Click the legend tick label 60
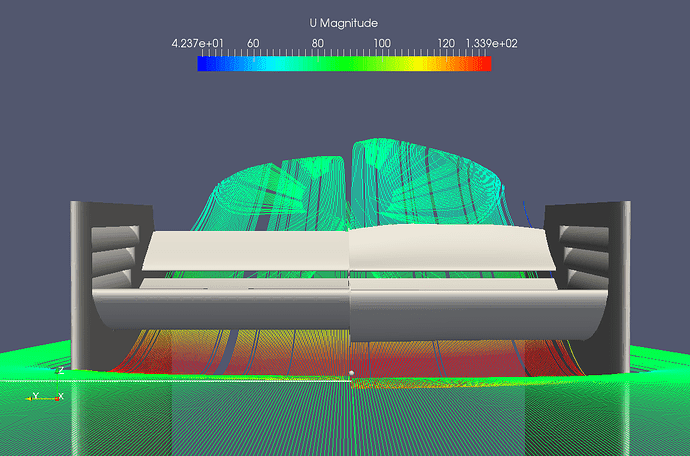 (253, 44)
